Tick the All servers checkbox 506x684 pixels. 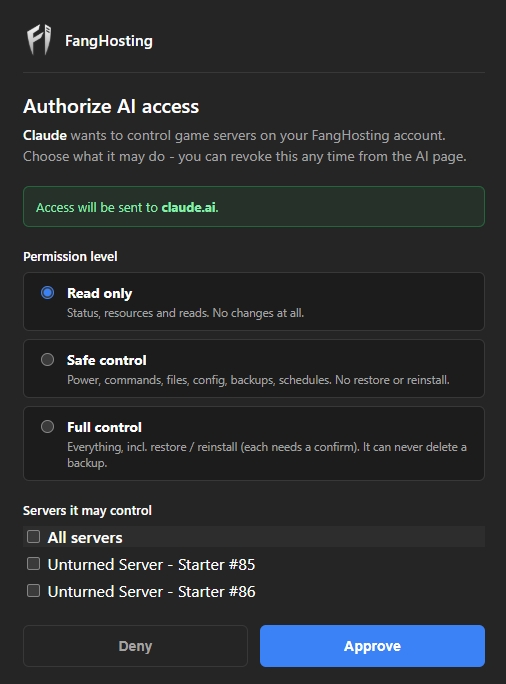click(x=34, y=537)
